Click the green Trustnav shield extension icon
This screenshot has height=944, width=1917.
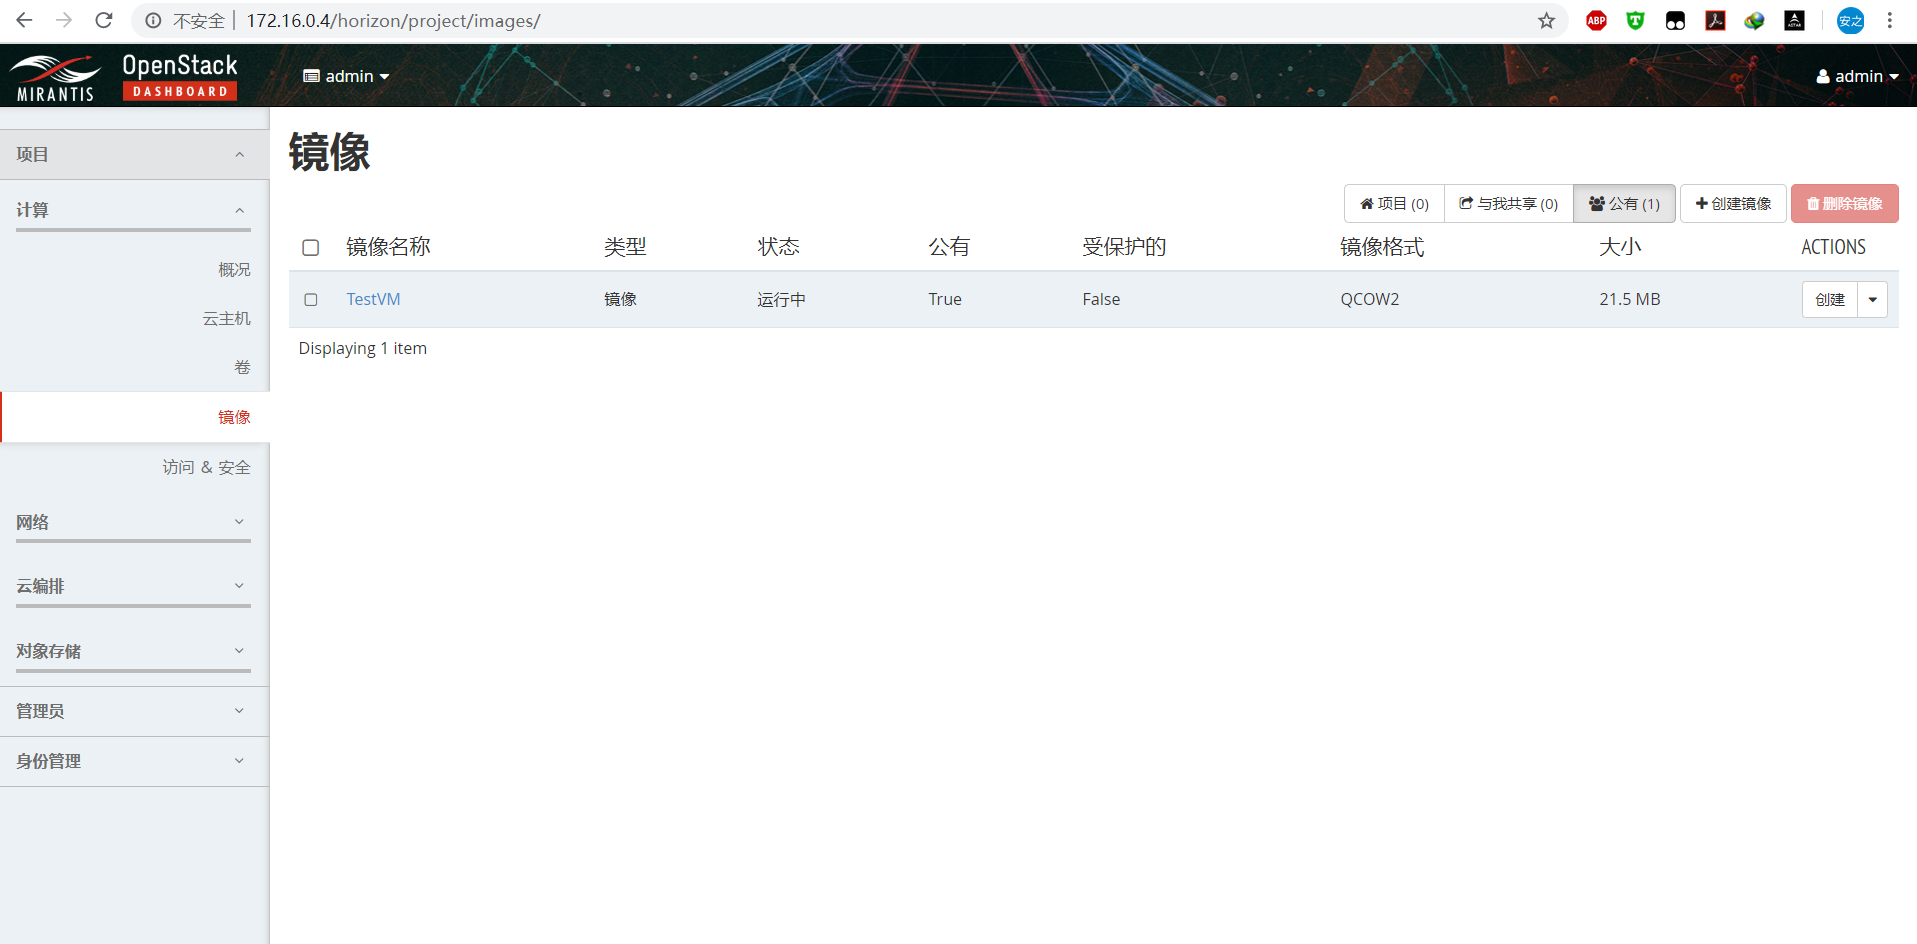[x=1635, y=20]
